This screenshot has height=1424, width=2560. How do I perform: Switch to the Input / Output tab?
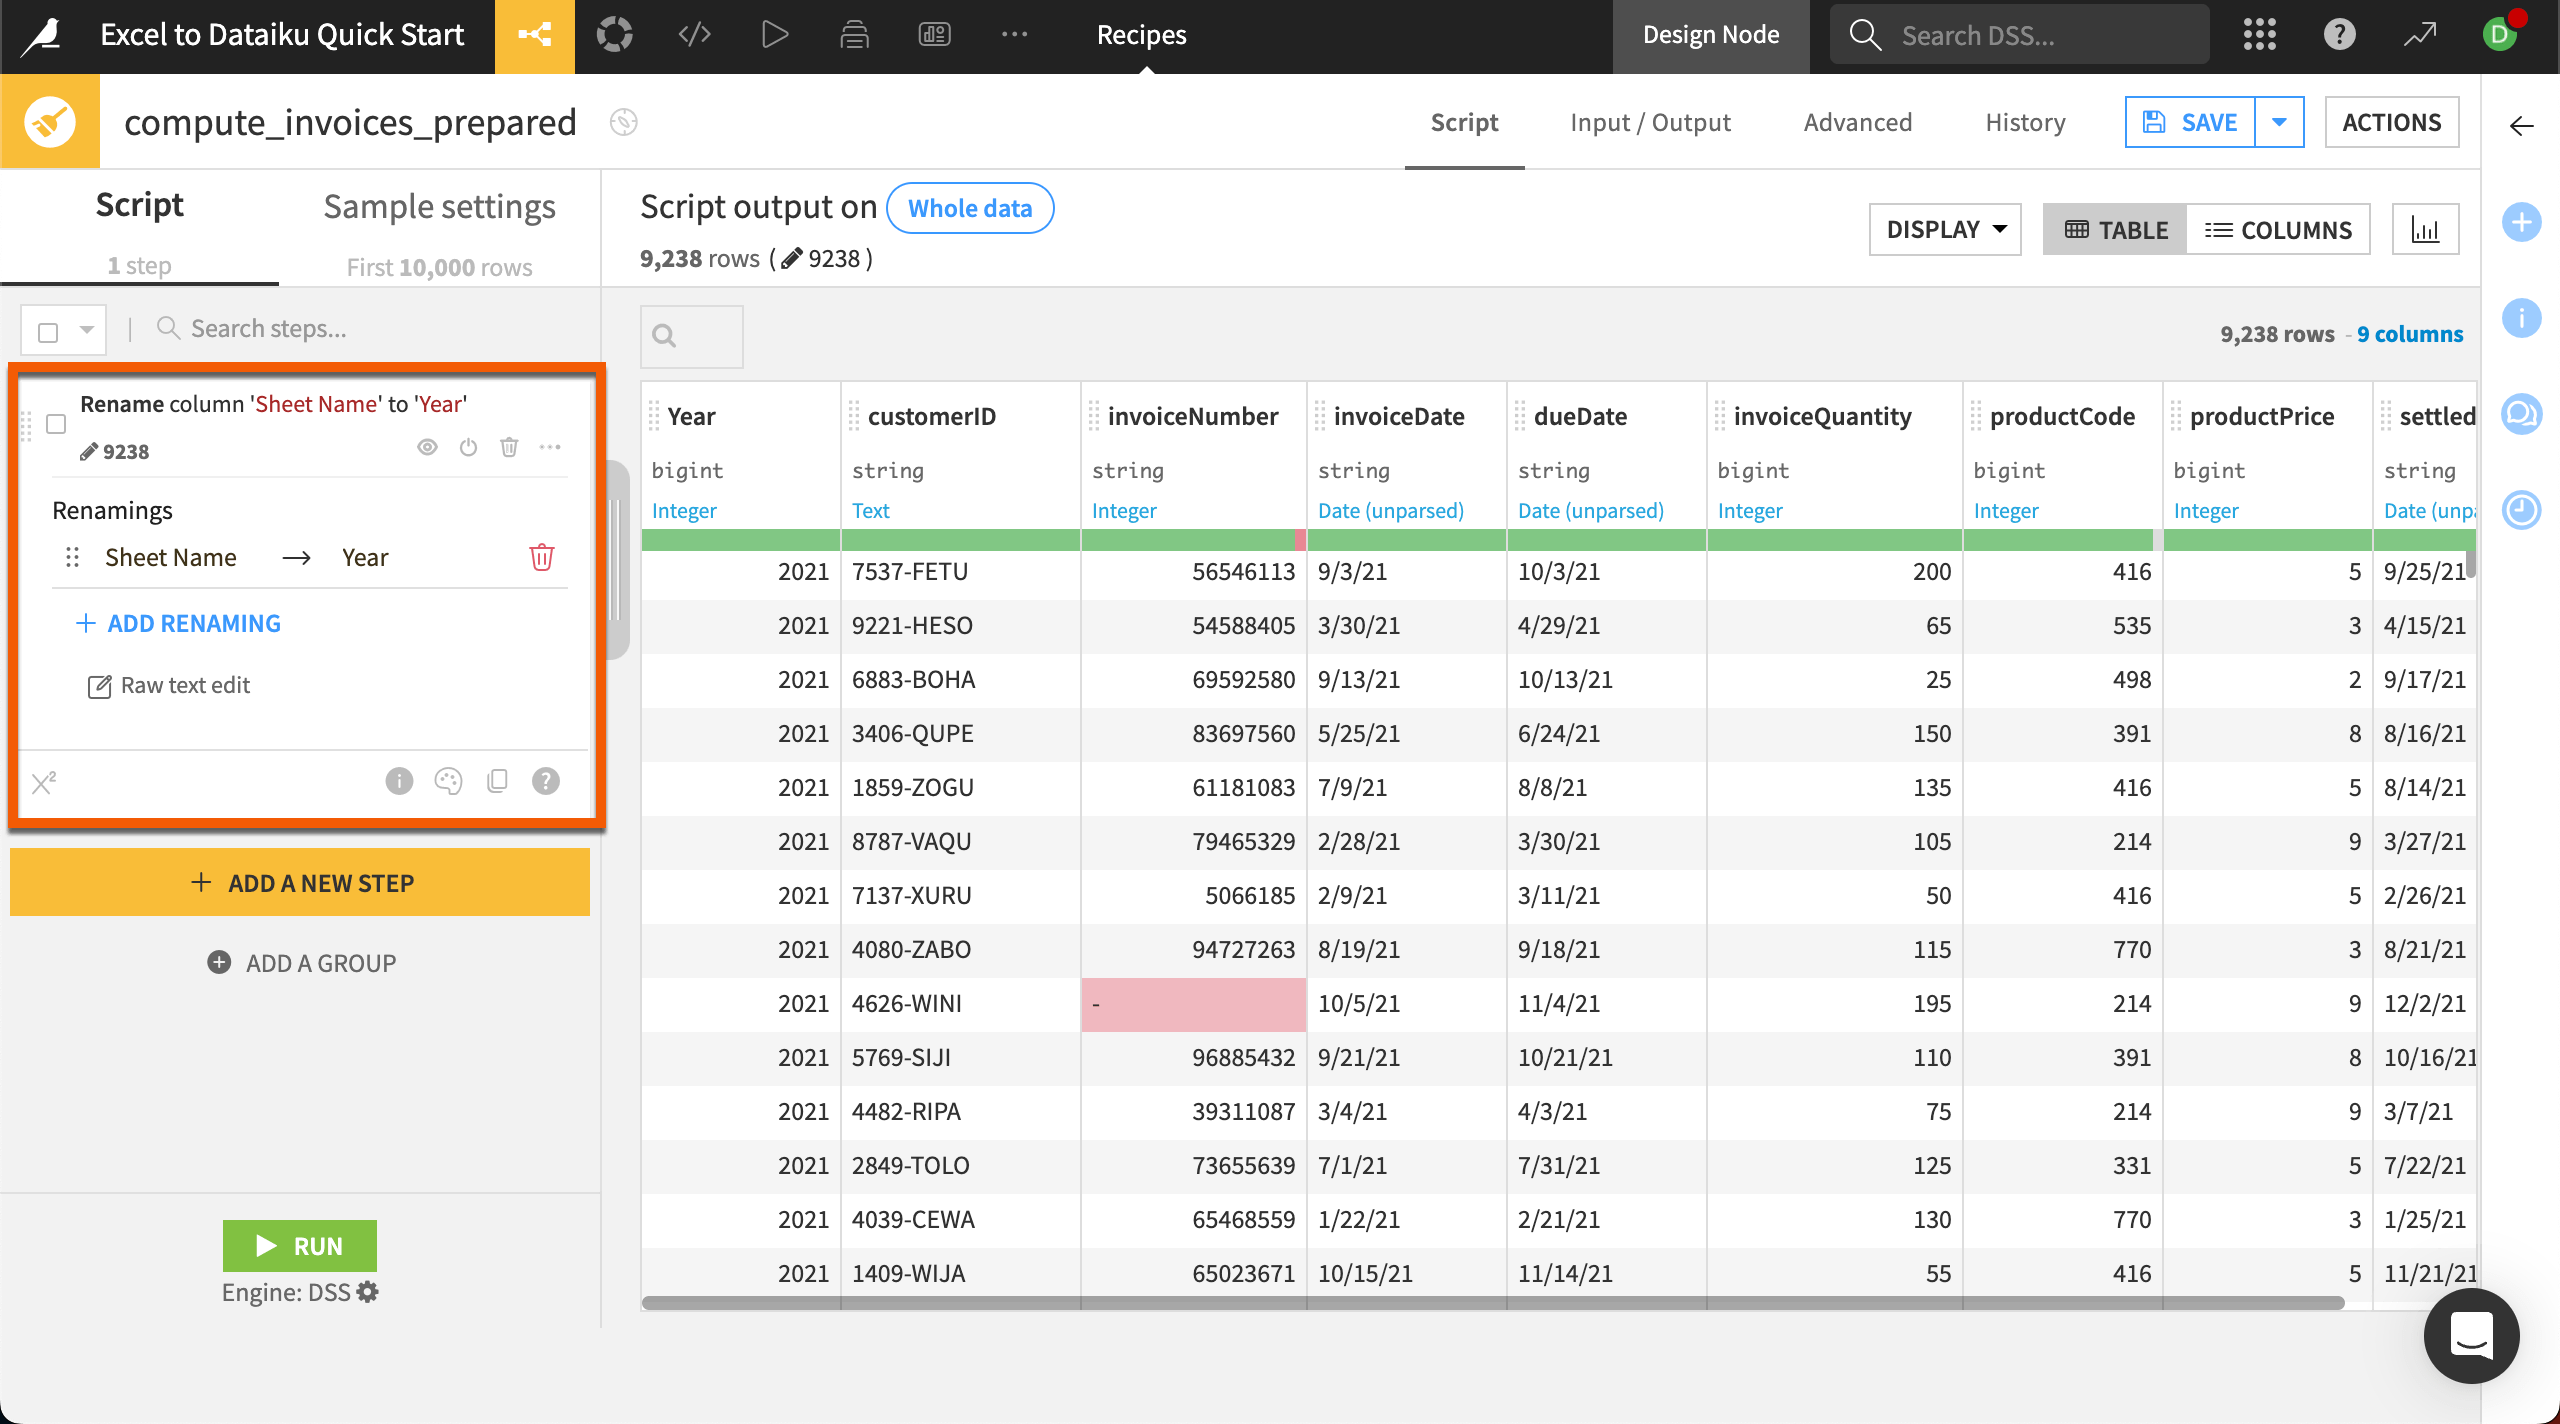(1650, 121)
